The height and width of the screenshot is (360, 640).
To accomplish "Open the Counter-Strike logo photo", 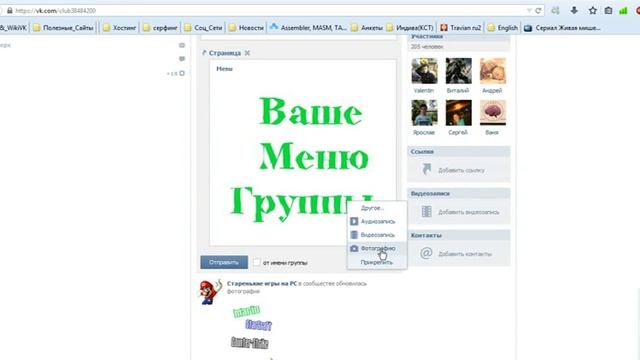I will coord(250,343).
